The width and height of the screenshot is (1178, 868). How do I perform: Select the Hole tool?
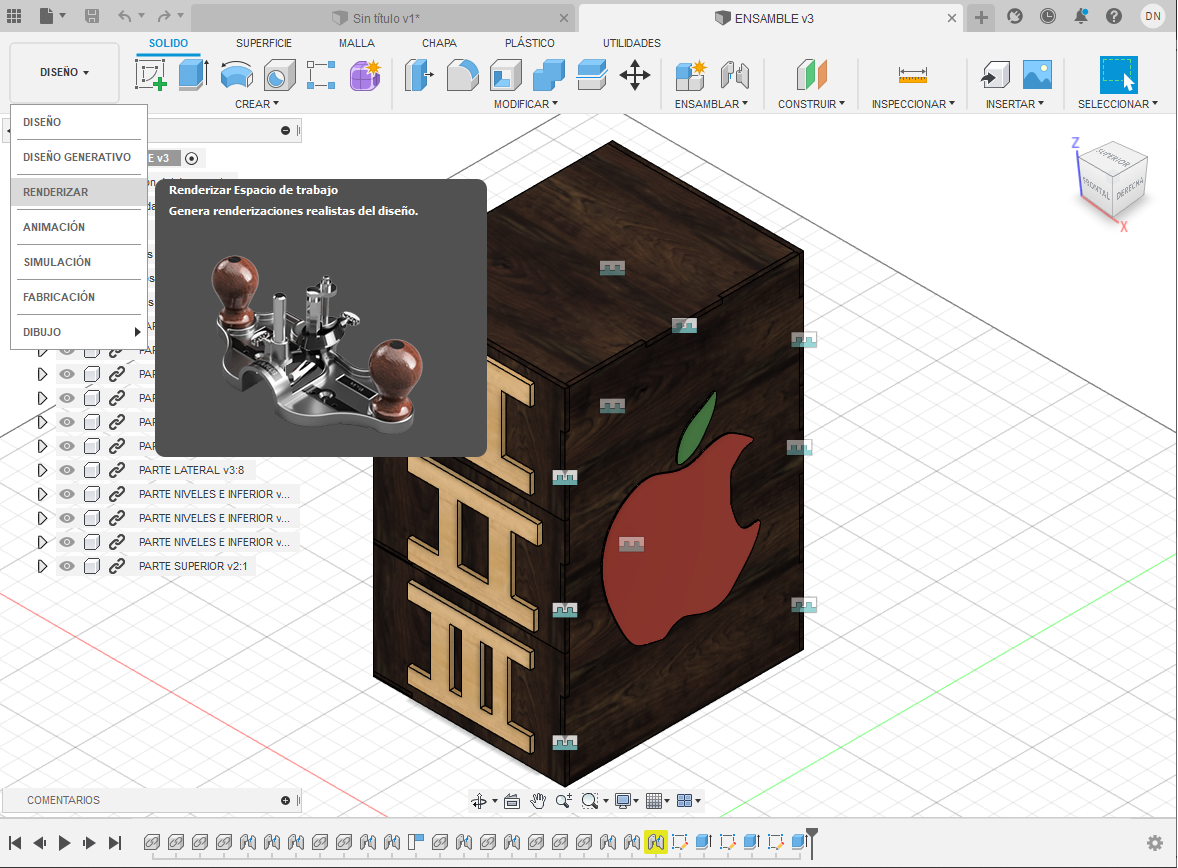[279, 75]
